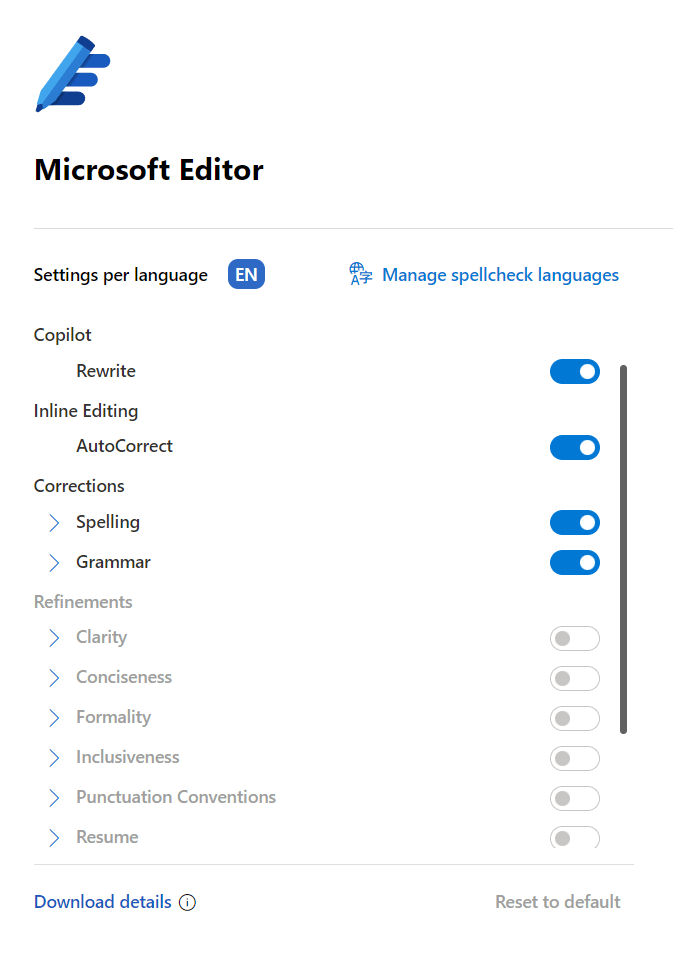The width and height of the screenshot is (673, 955).
Task: Toggle the Copilot Rewrite switch
Action: (574, 372)
